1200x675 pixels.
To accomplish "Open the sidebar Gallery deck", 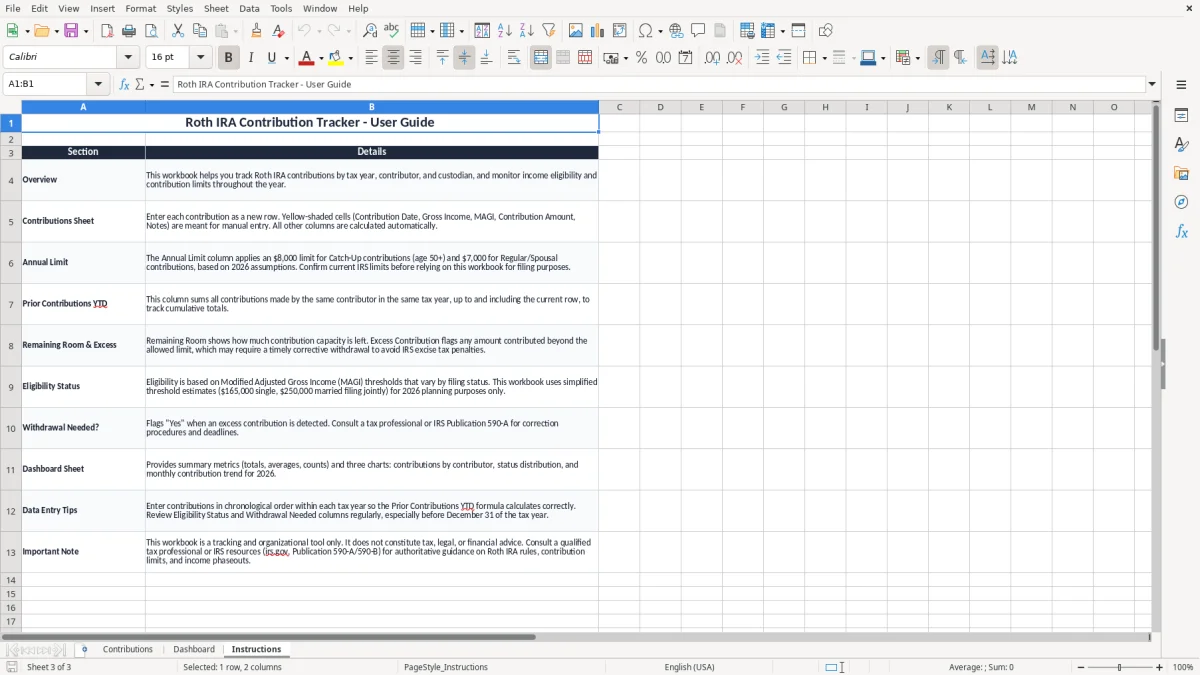I will pyautogui.click(x=1181, y=174).
